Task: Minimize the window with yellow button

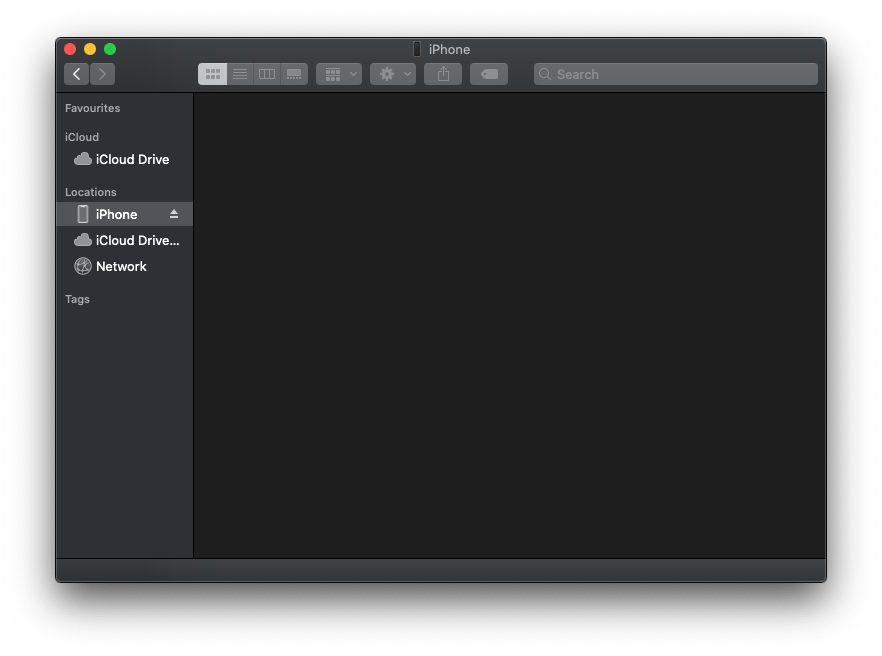Action: (90, 50)
